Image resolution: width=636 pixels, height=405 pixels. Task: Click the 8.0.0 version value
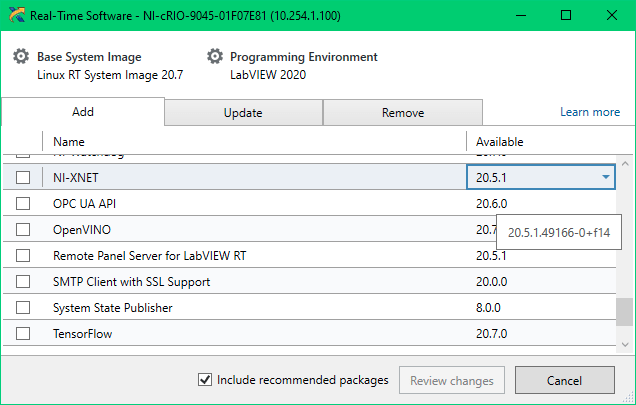[488, 308]
